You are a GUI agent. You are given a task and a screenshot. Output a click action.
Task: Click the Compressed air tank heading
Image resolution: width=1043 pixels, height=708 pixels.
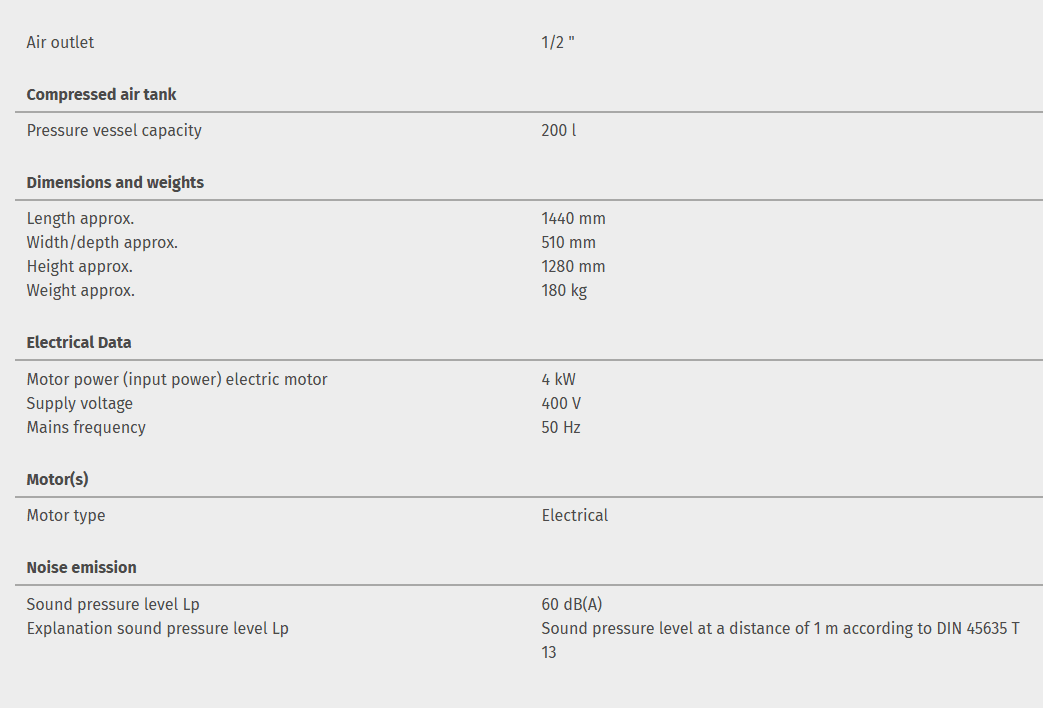(101, 94)
